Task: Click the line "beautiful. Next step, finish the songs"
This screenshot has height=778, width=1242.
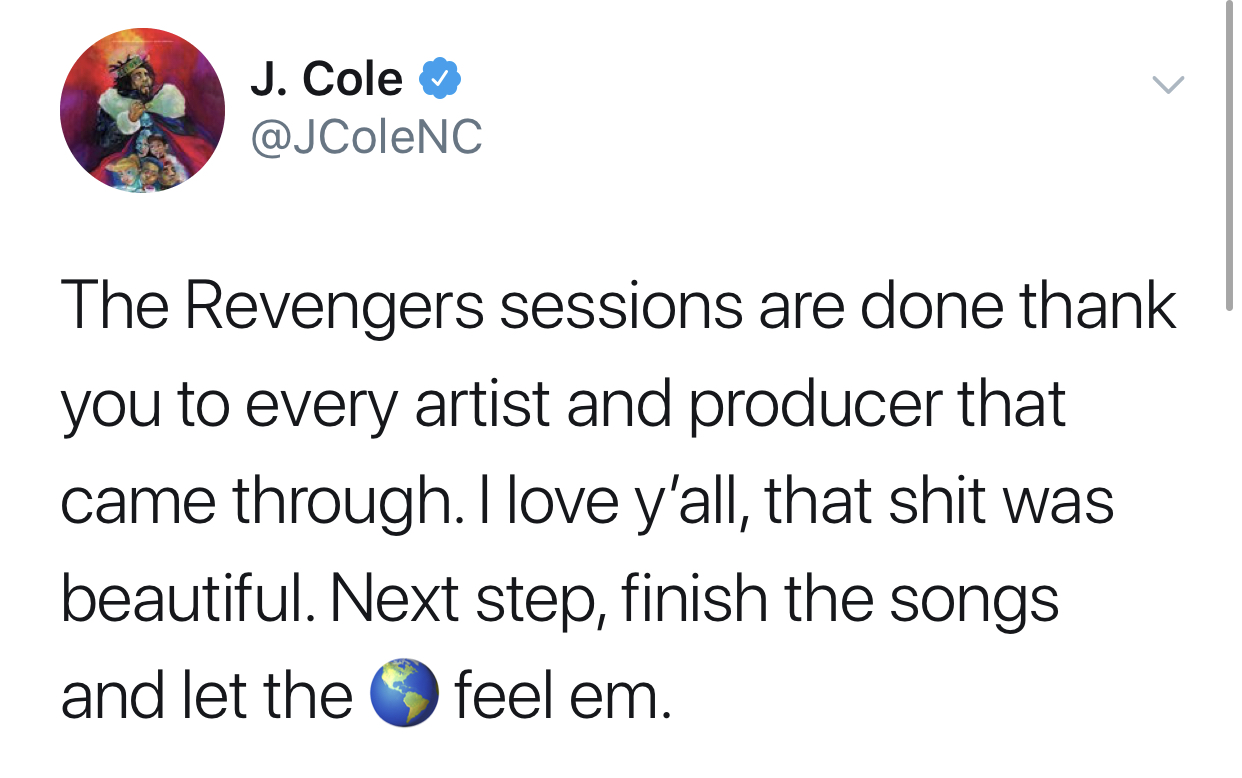Action: [559, 598]
